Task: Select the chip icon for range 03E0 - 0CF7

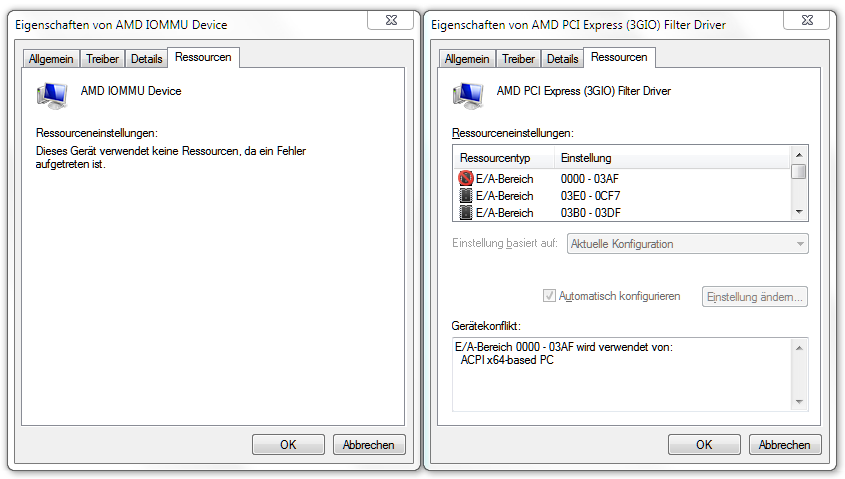Action: pyautogui.click(x=466, y=196)
